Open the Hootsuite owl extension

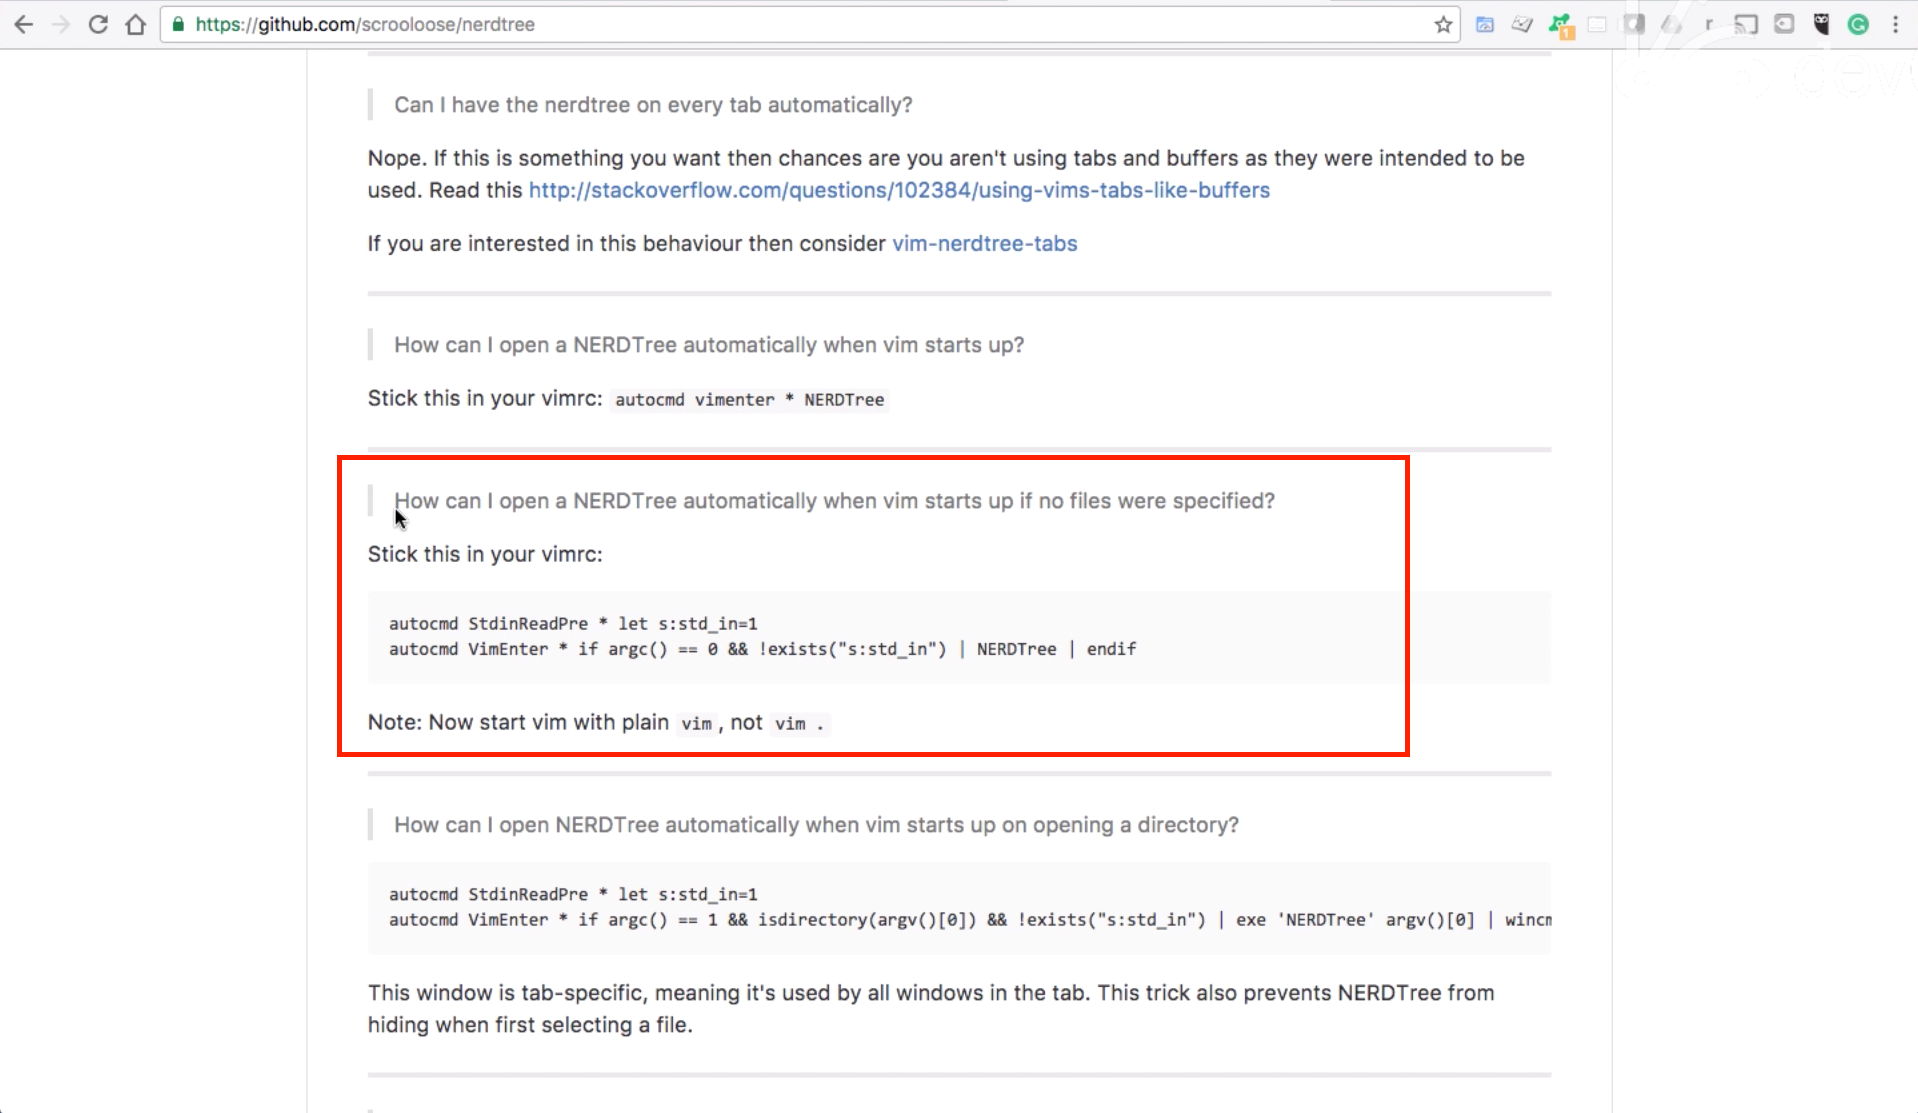pyautogui.click(x=1821, y=25)
